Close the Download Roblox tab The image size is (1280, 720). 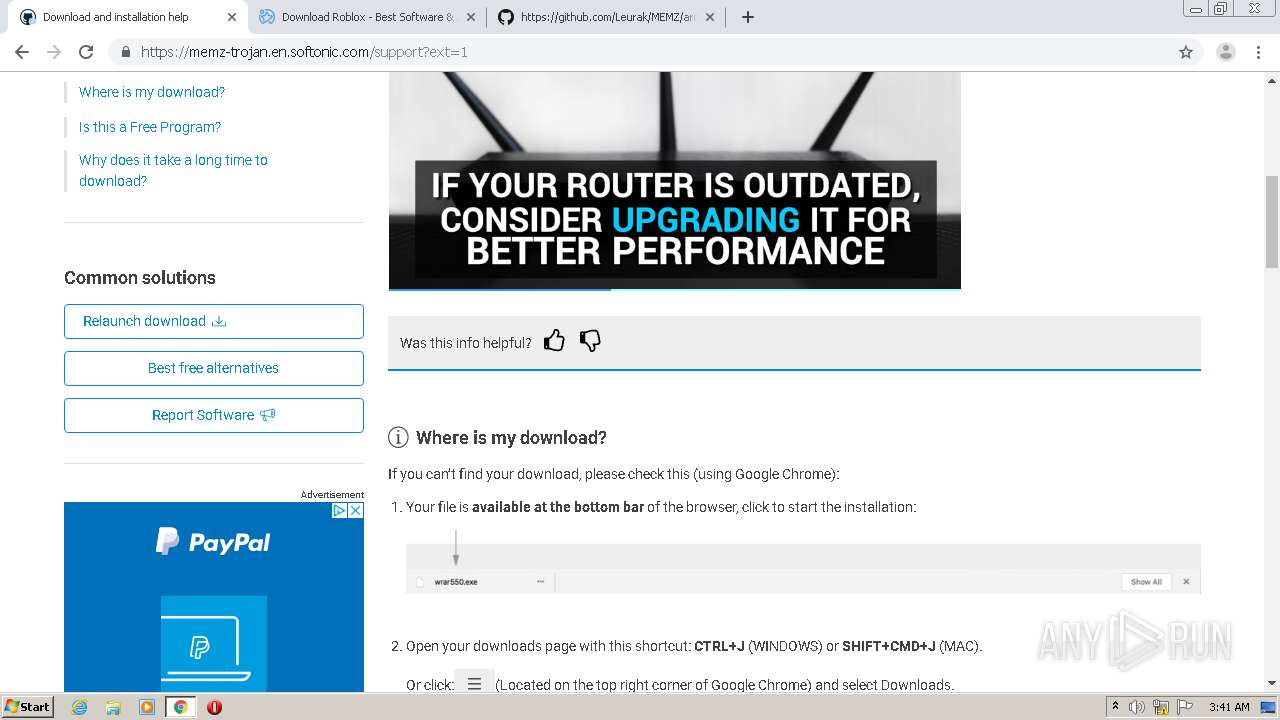point(472,17)
